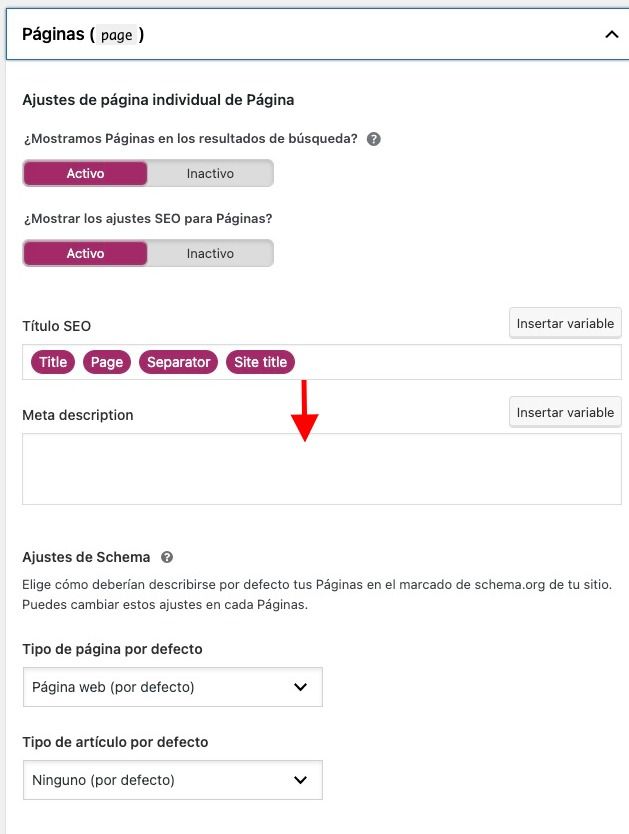Select the Page variable tag

click(107, 362)
